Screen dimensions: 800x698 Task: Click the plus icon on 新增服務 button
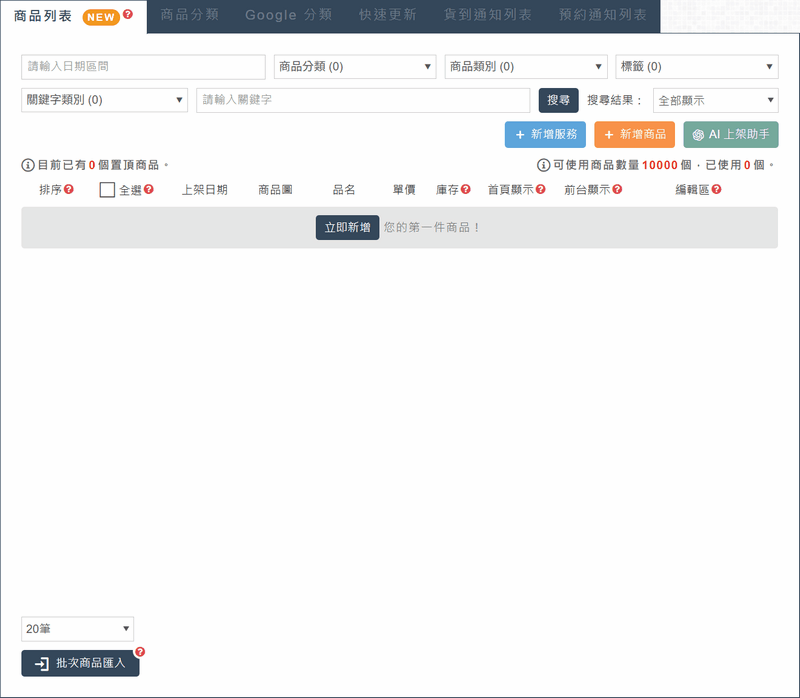tap(517, 134)
